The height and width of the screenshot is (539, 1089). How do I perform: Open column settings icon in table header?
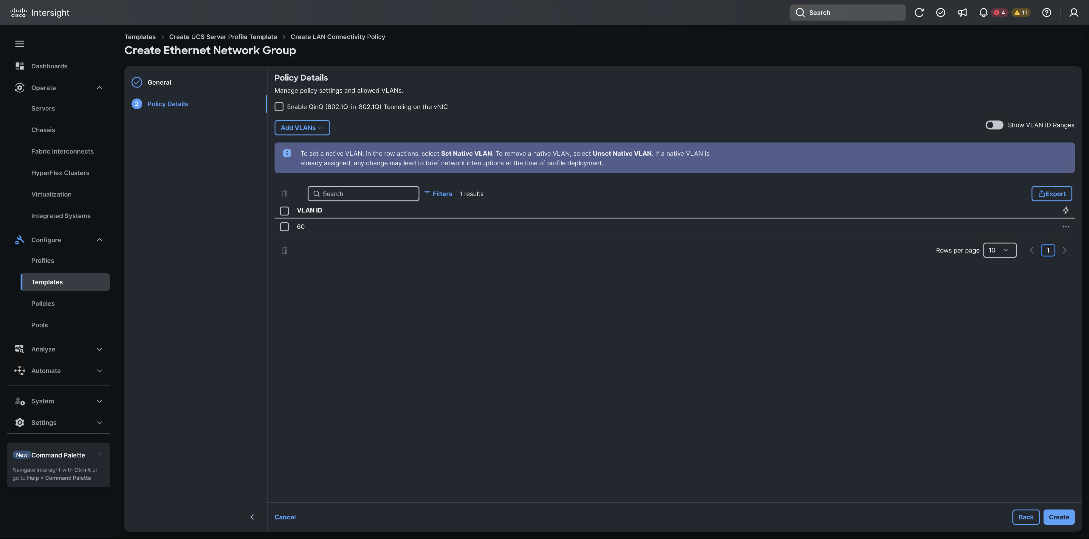point(1065,210)
